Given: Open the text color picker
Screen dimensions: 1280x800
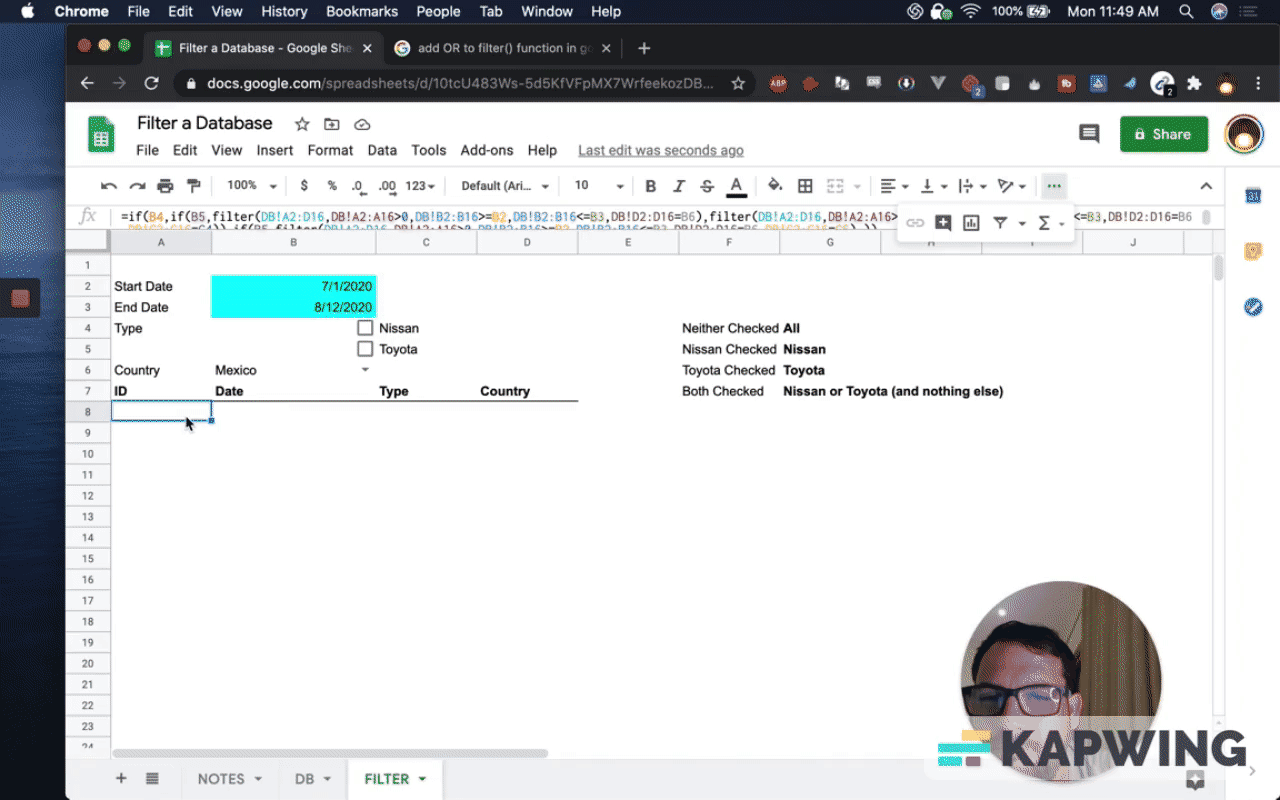Looking at the screenshot, I should pyautogui.click(x=736, y=186).
